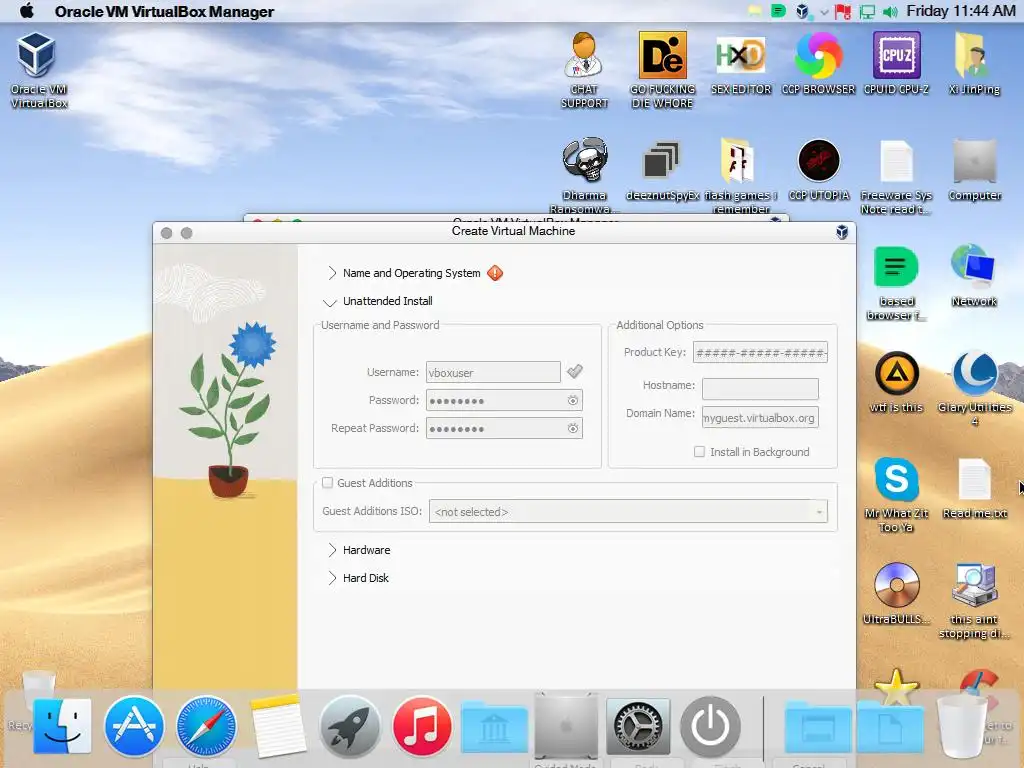Click the Finder icon in dock
Screen dimensions: 1024x768
[62, 726]
